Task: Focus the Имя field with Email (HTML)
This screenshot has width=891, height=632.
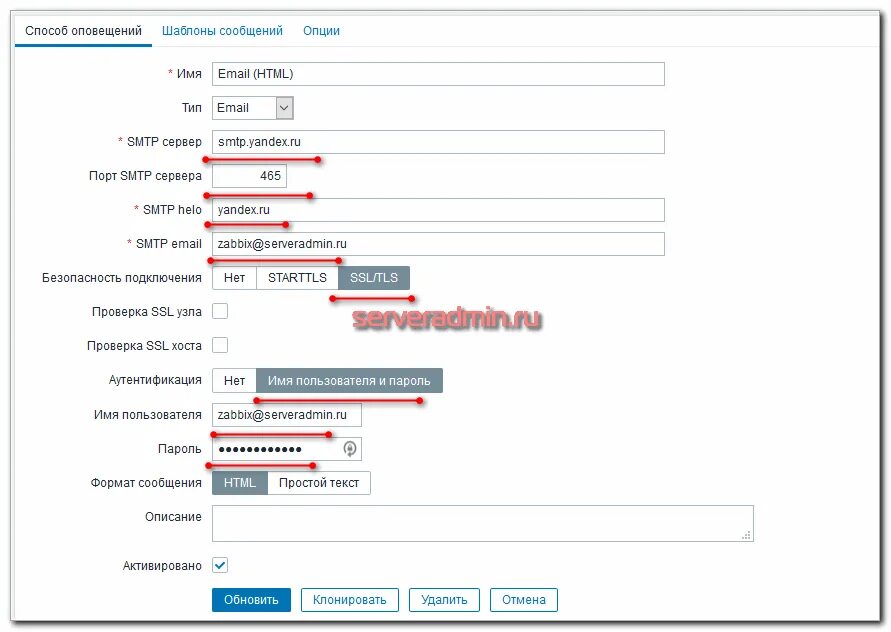Action: click(438, 74)
